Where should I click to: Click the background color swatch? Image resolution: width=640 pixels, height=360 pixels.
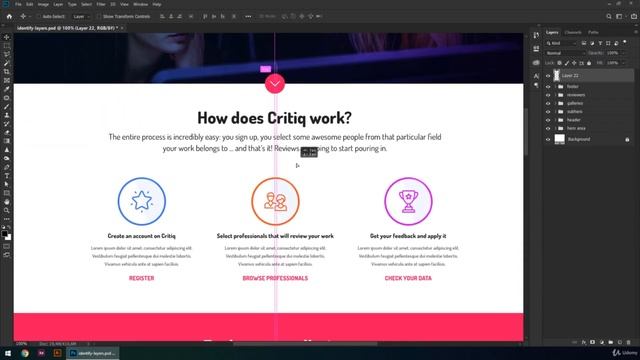(9, 238)
